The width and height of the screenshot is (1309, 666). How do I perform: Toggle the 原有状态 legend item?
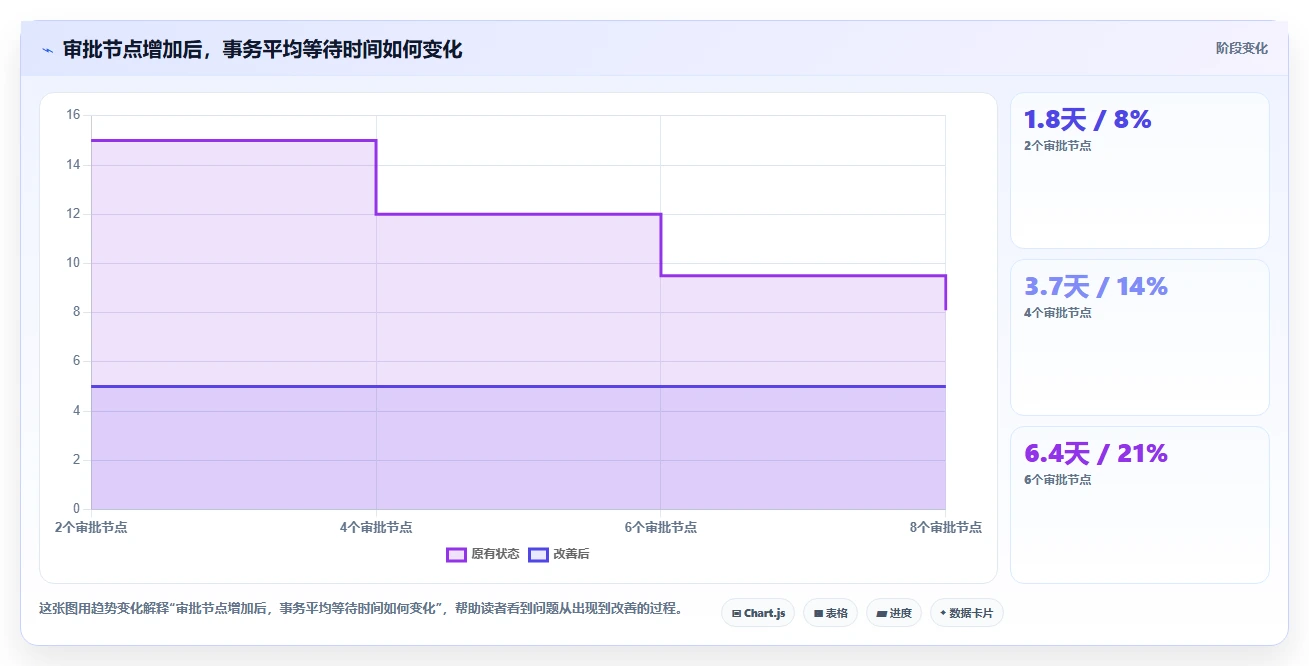[x=483, y=554]
